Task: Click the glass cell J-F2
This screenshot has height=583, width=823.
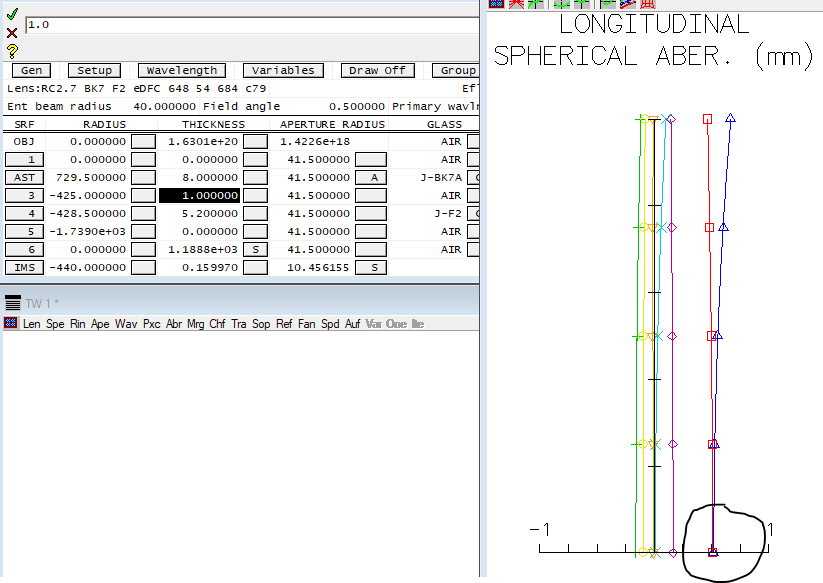Action: [448, 214]
